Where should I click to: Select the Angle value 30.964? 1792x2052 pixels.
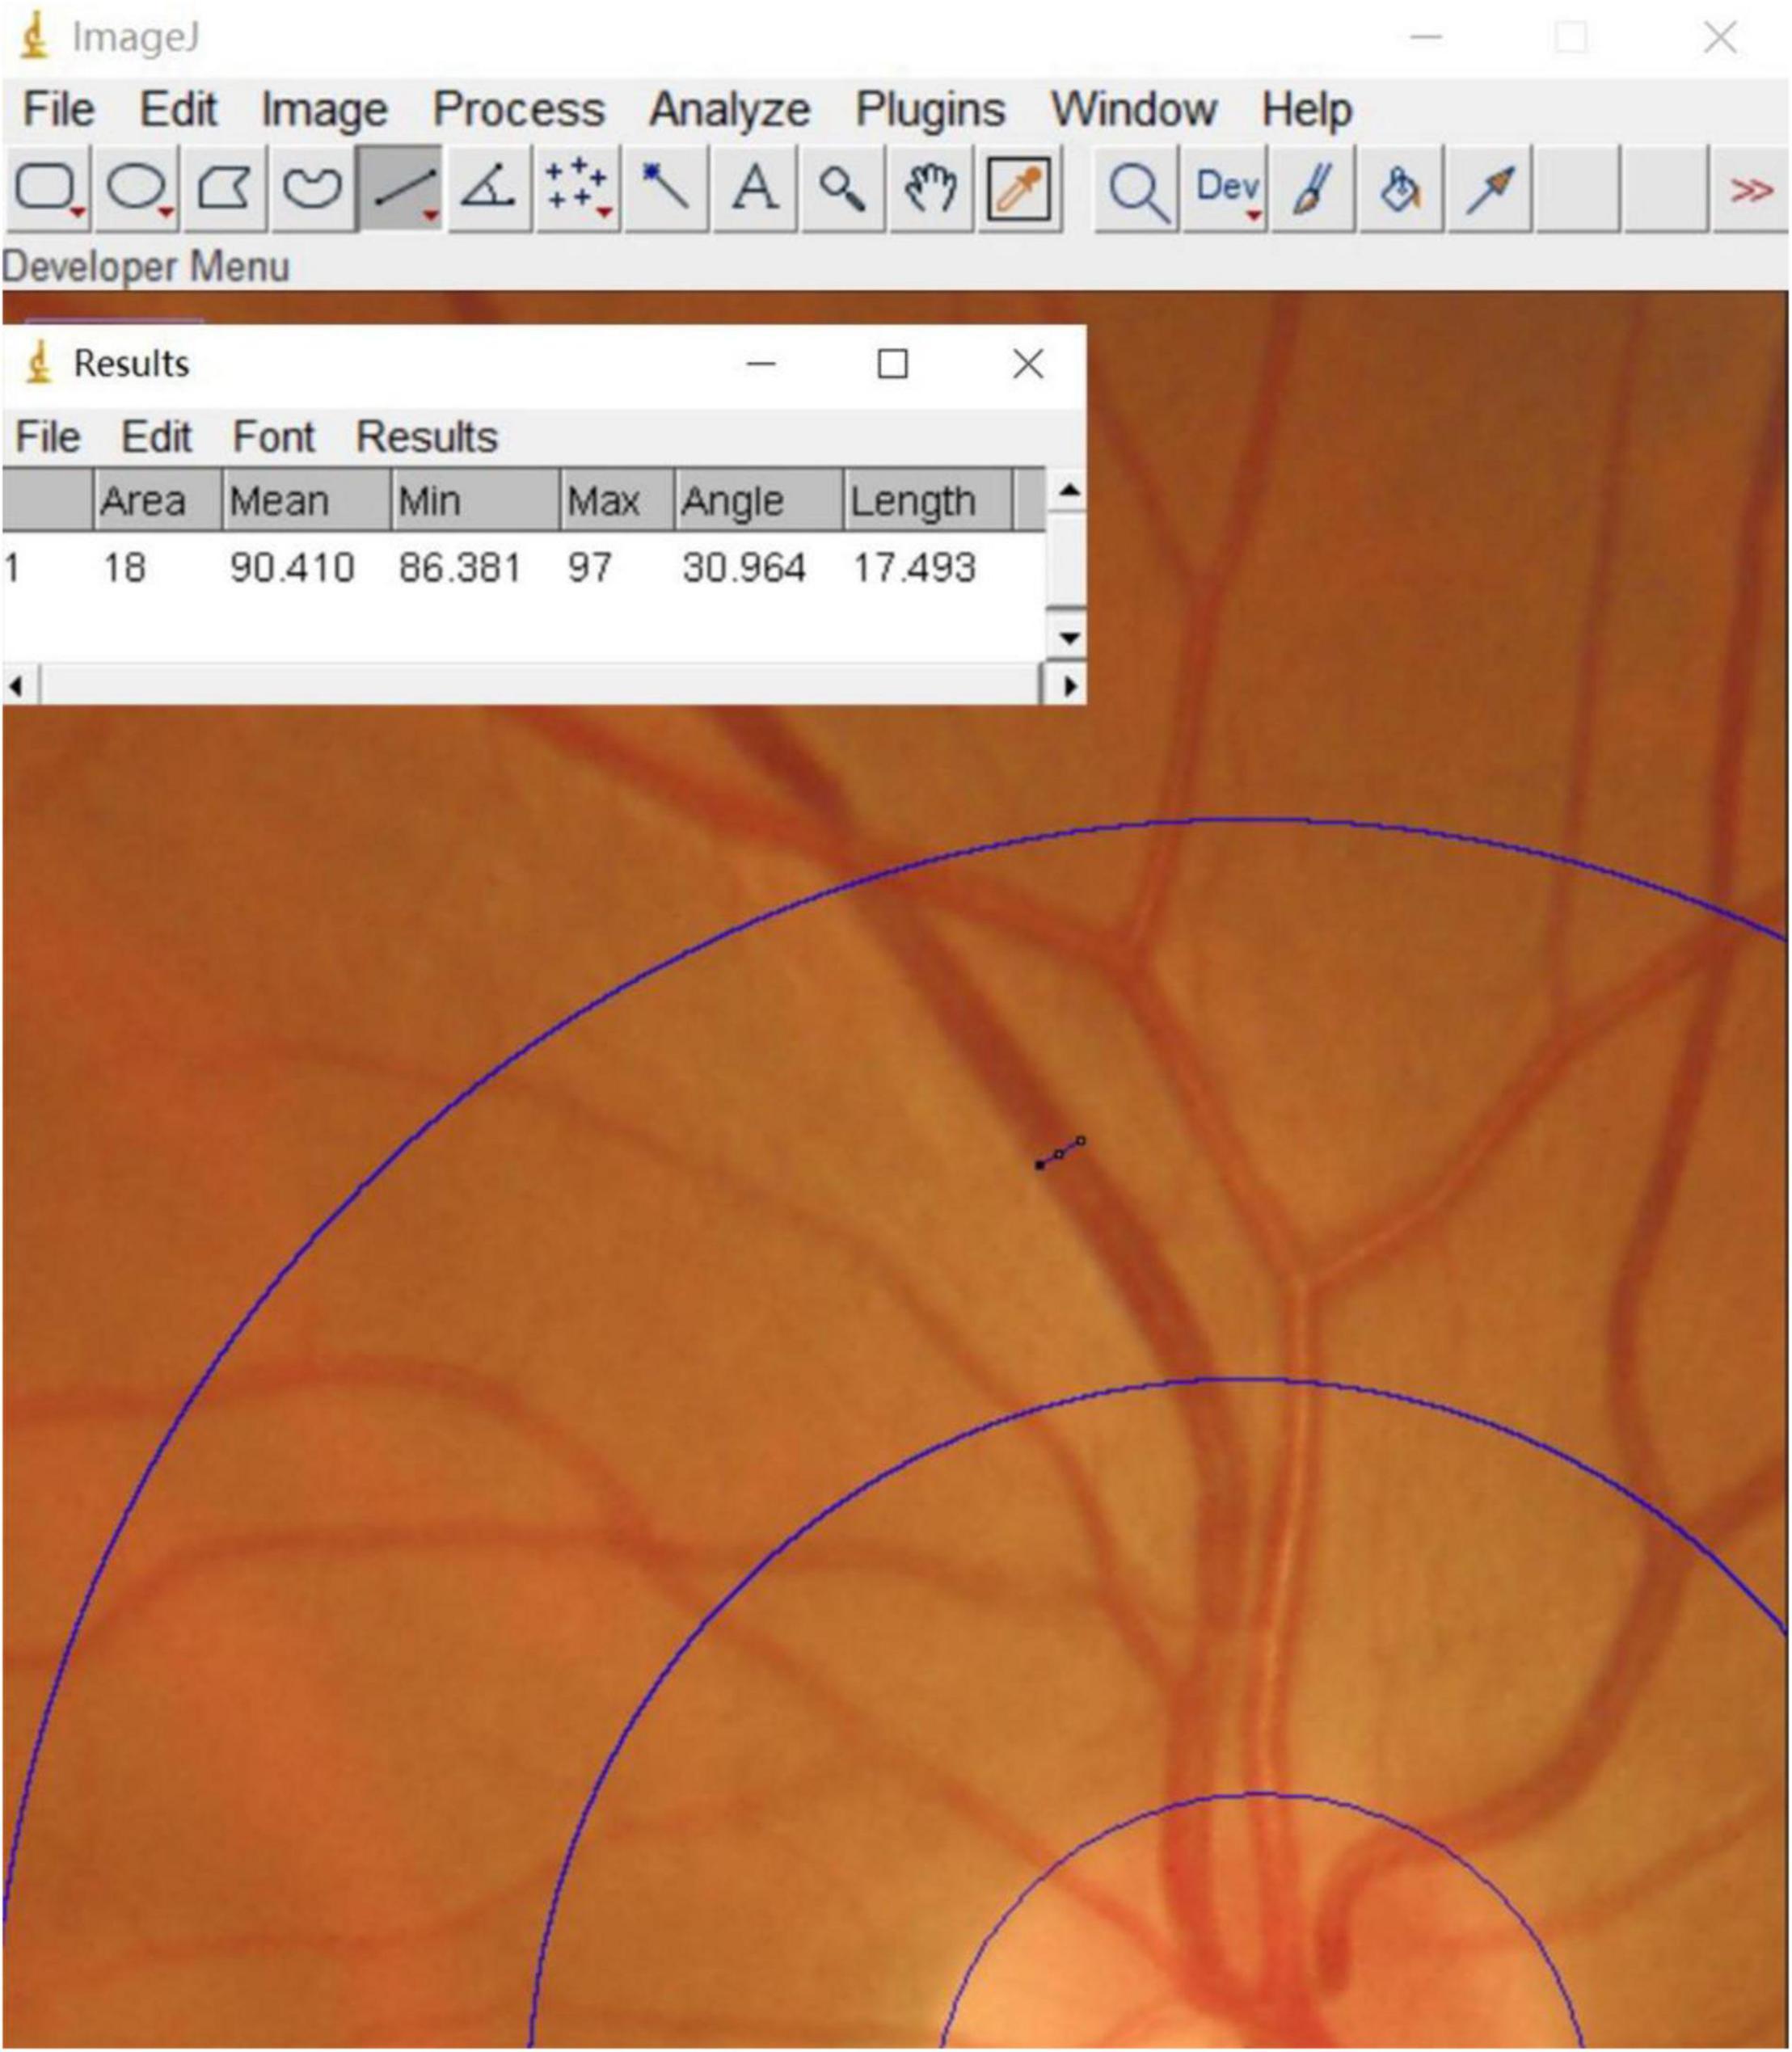coord(744,568)
